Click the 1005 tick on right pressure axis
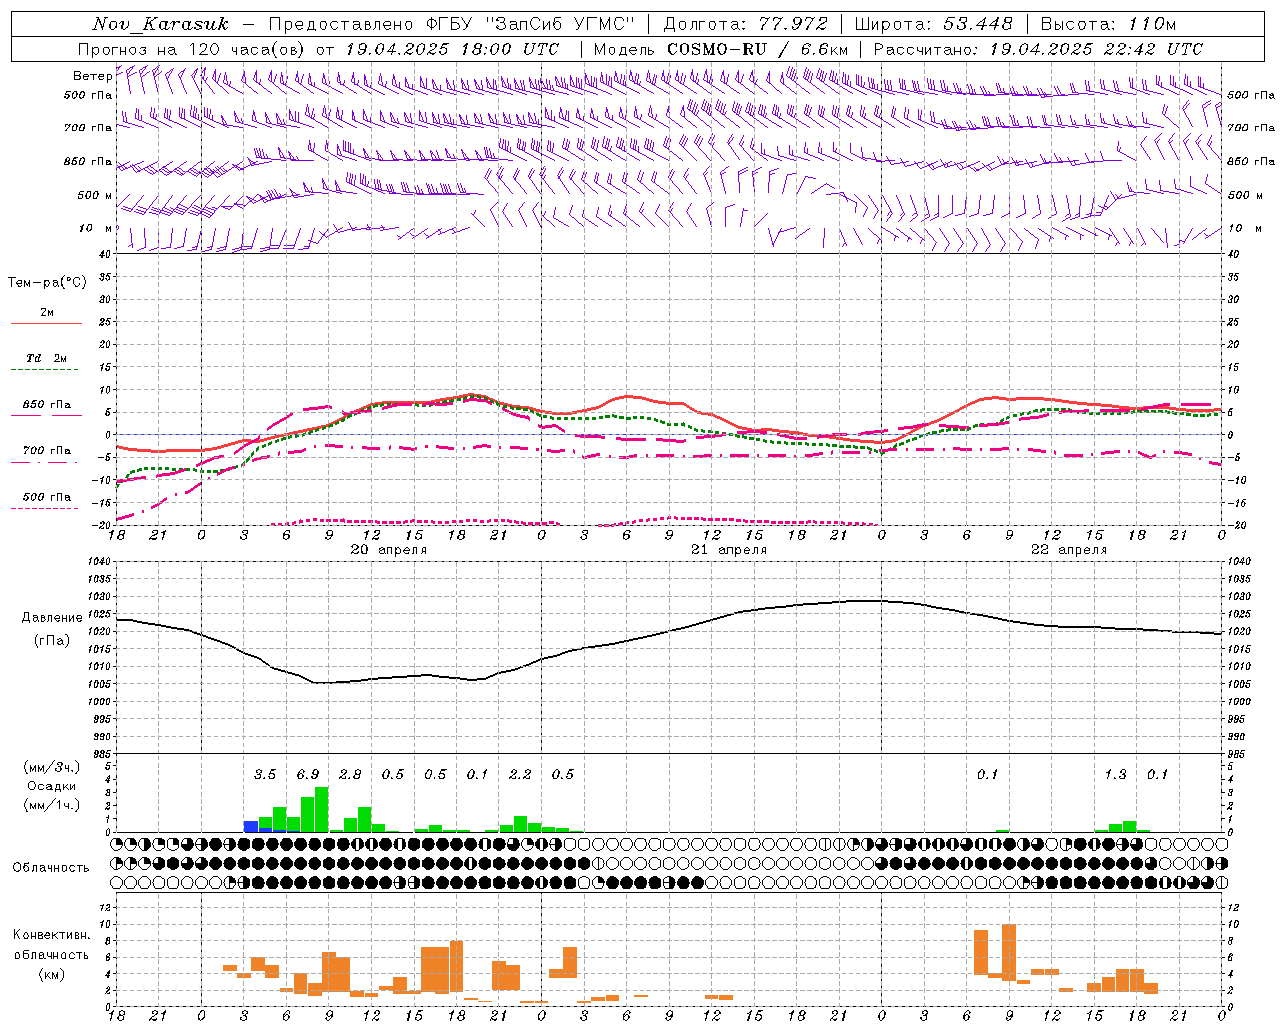The height and width of the screenshot is (1024, 1280). 1239,684
